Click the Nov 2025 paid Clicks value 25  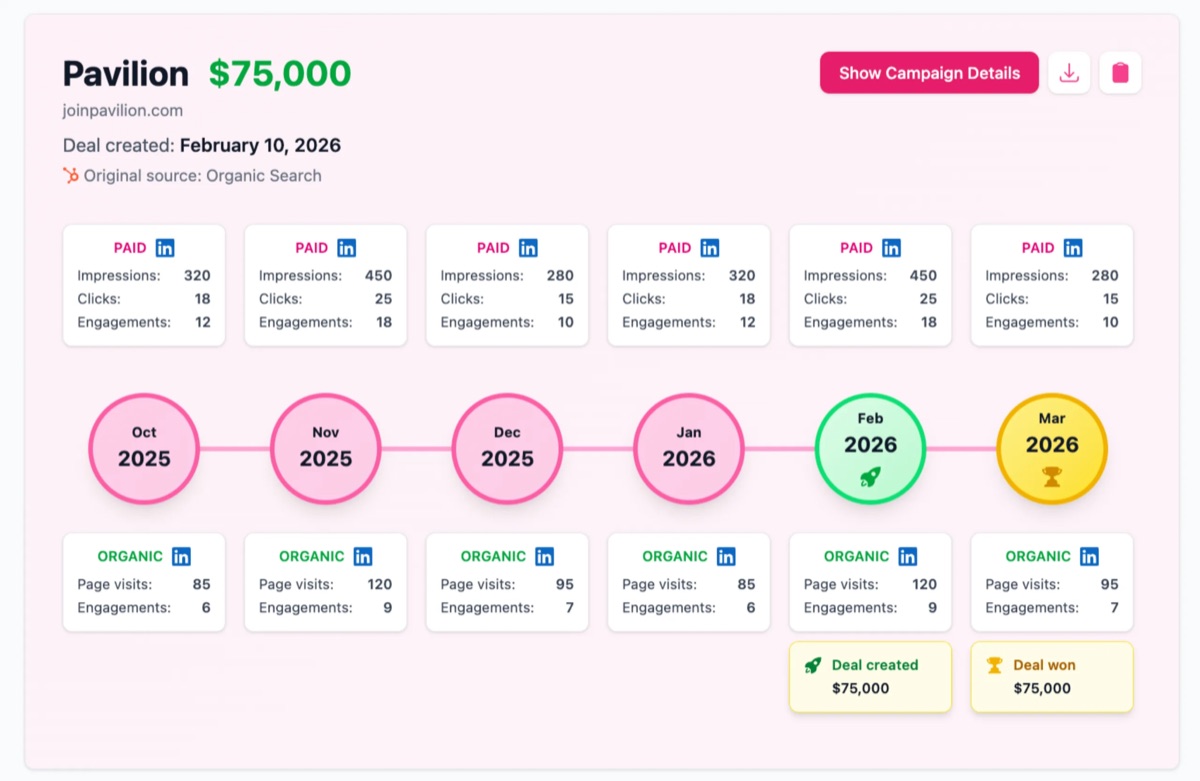pos(383,298)
